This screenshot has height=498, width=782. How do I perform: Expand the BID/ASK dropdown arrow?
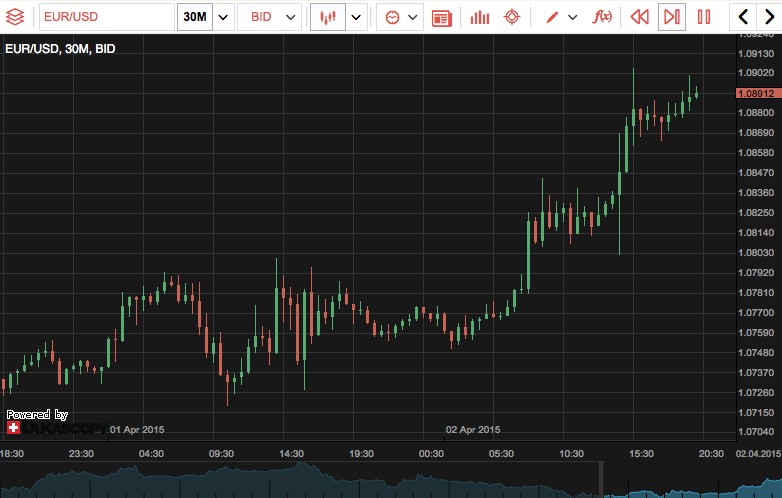click(x=291, y=17)
